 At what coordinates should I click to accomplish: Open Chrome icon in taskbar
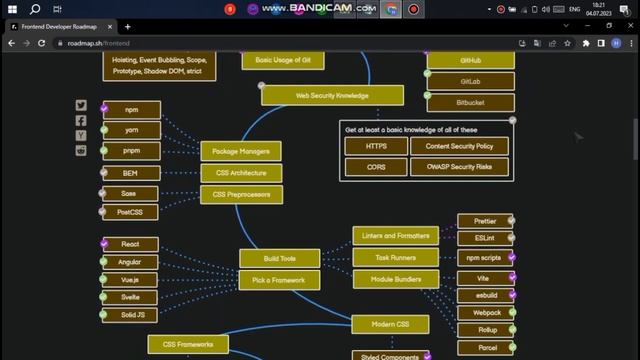click(391, 9)
